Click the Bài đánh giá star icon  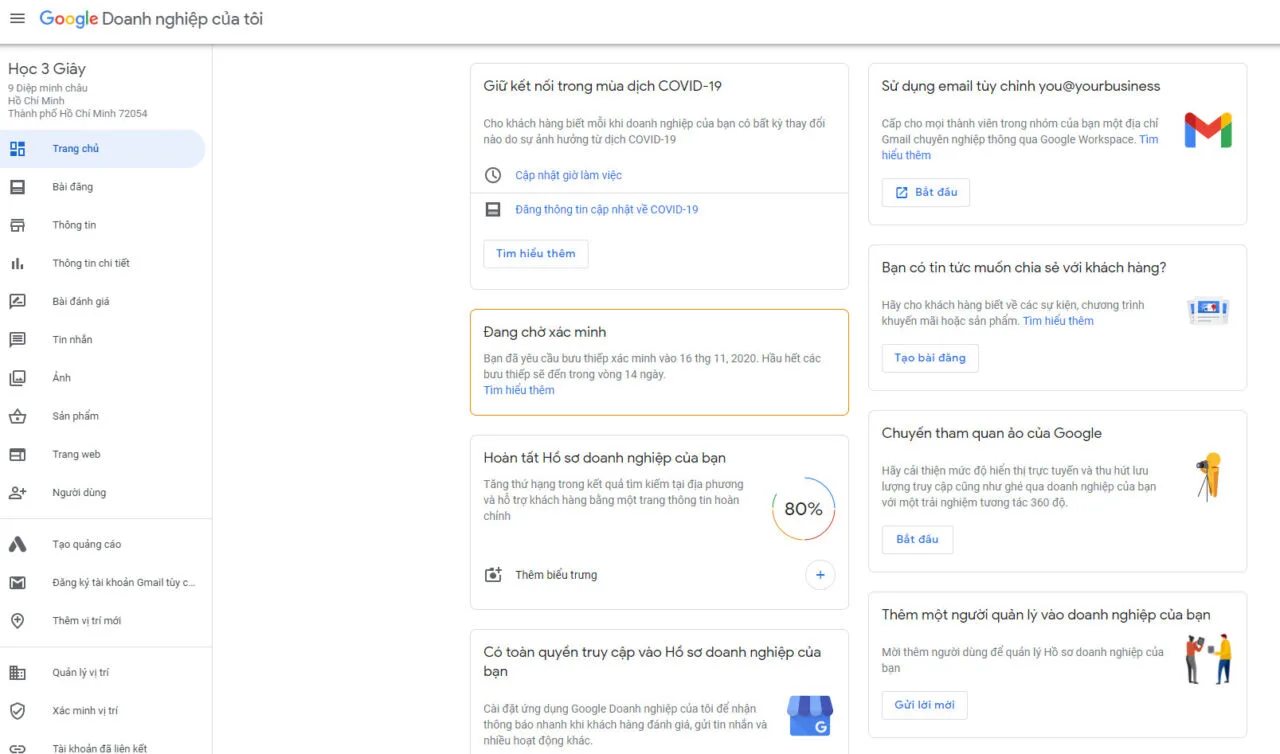(x=17, y=301)
